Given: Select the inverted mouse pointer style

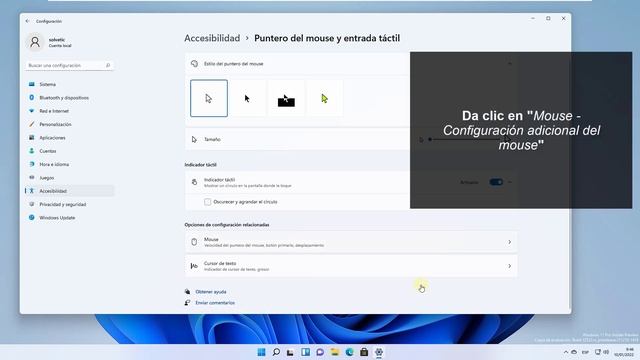Looking at the screenshot, I should coord(286,98).
